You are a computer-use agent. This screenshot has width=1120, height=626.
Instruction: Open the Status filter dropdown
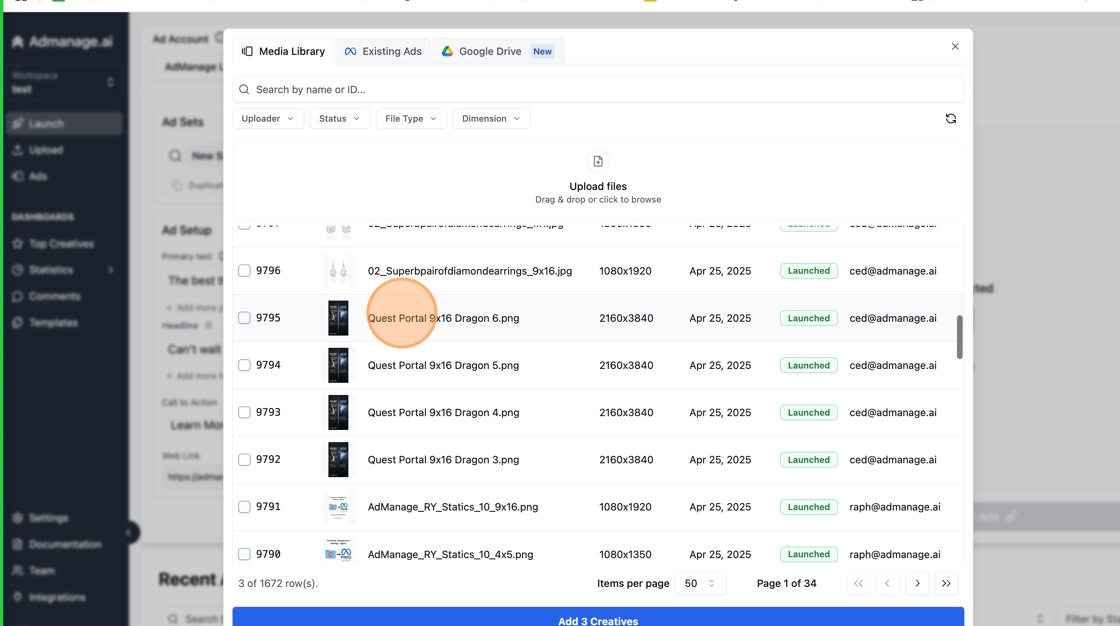pyautogui.click(x=339, y=119)
